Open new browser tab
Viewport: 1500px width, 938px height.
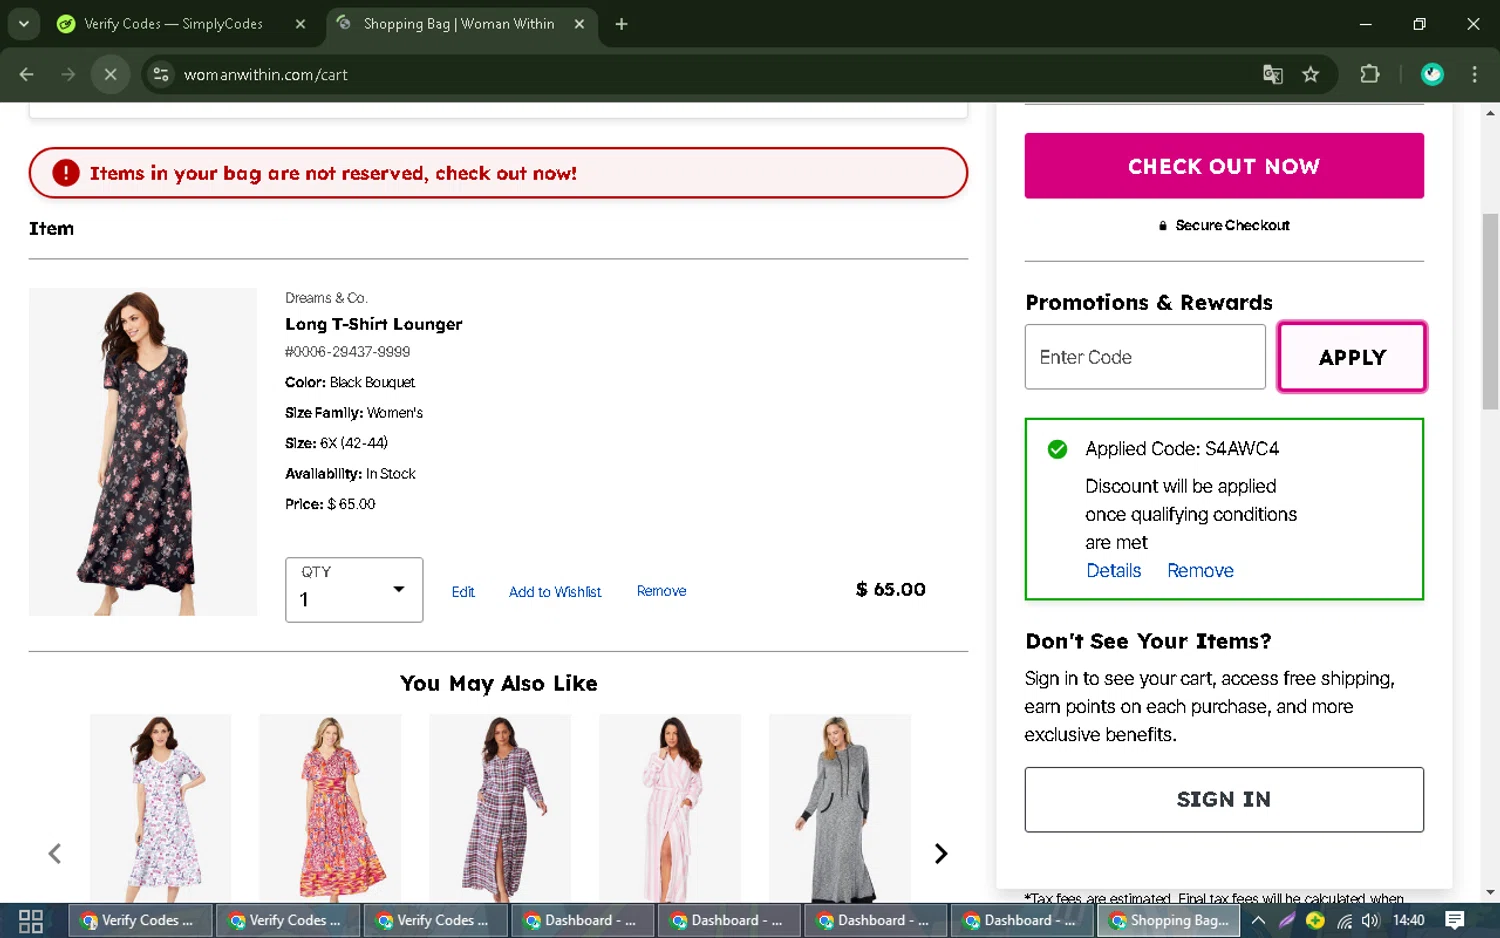(x=621, y=24)
